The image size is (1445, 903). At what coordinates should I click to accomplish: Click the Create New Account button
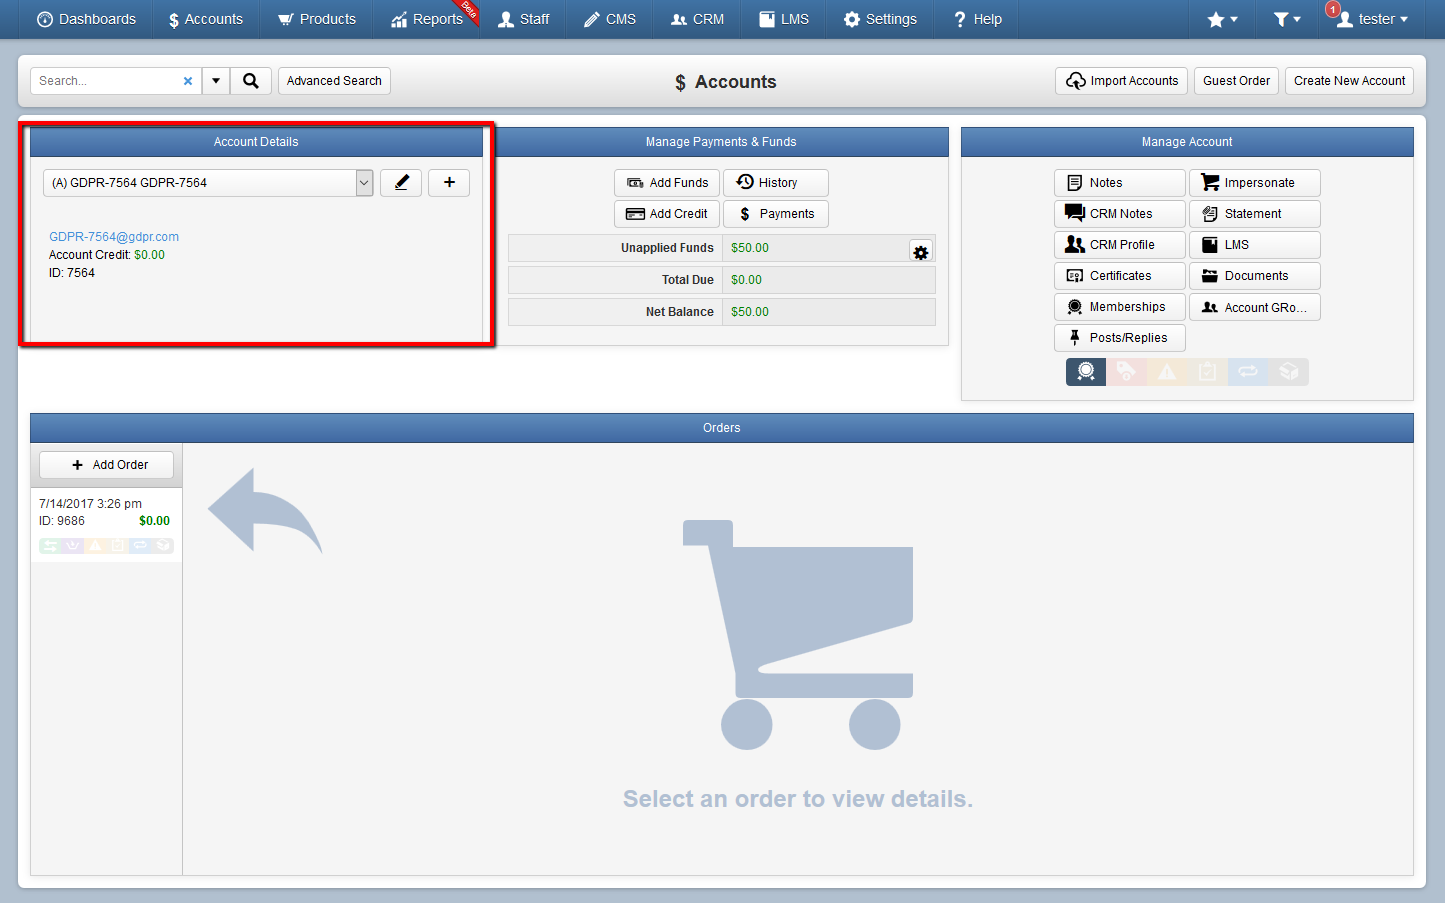click(x=1349, y=81)
